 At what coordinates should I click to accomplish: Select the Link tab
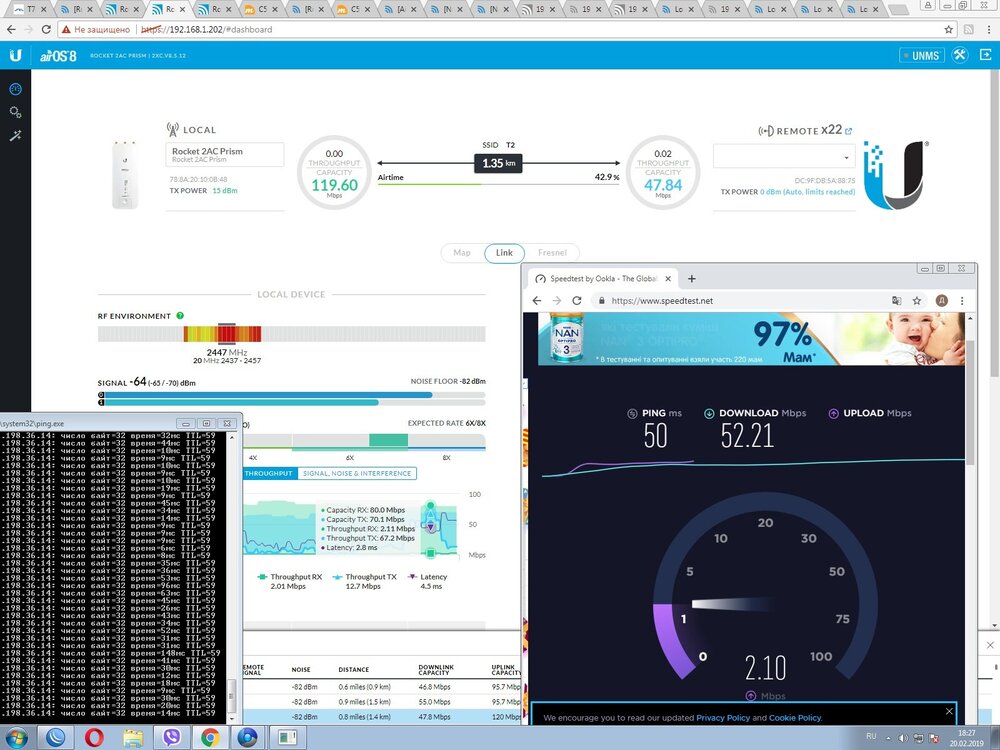pyautogui.click(x=504, y=253)
